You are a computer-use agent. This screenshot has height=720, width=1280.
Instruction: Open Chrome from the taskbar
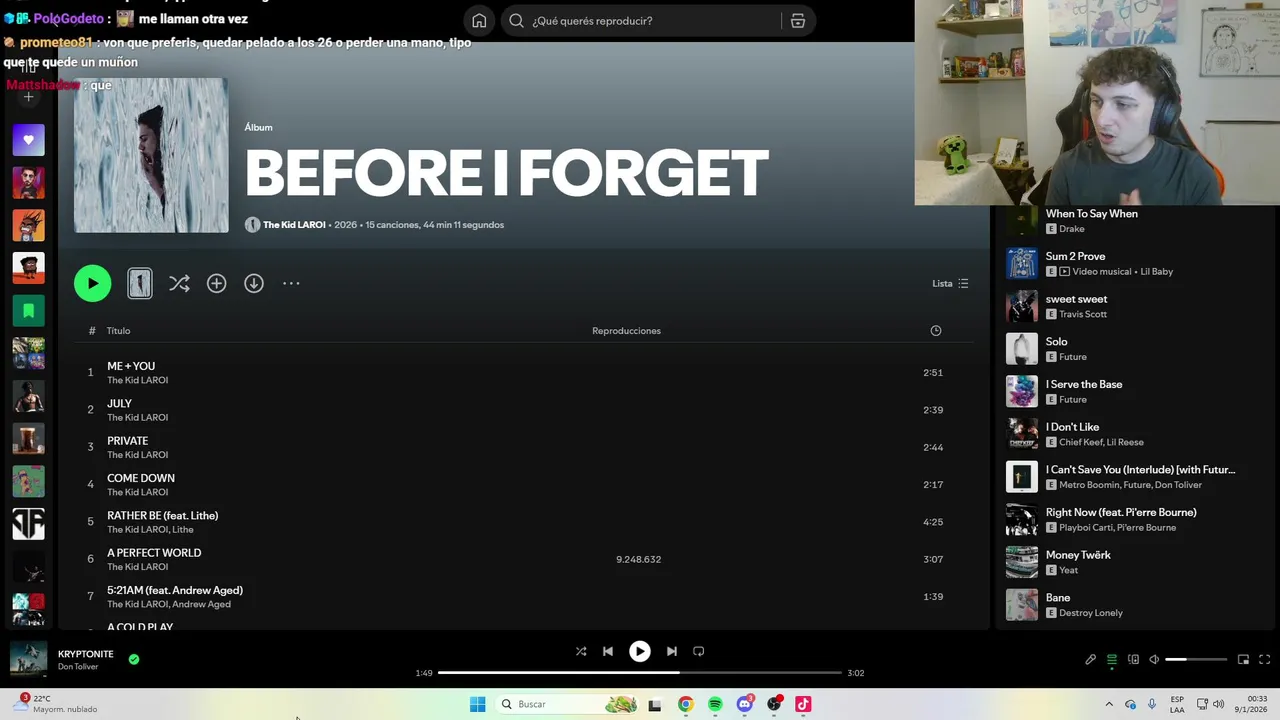[x=685, y=704]
